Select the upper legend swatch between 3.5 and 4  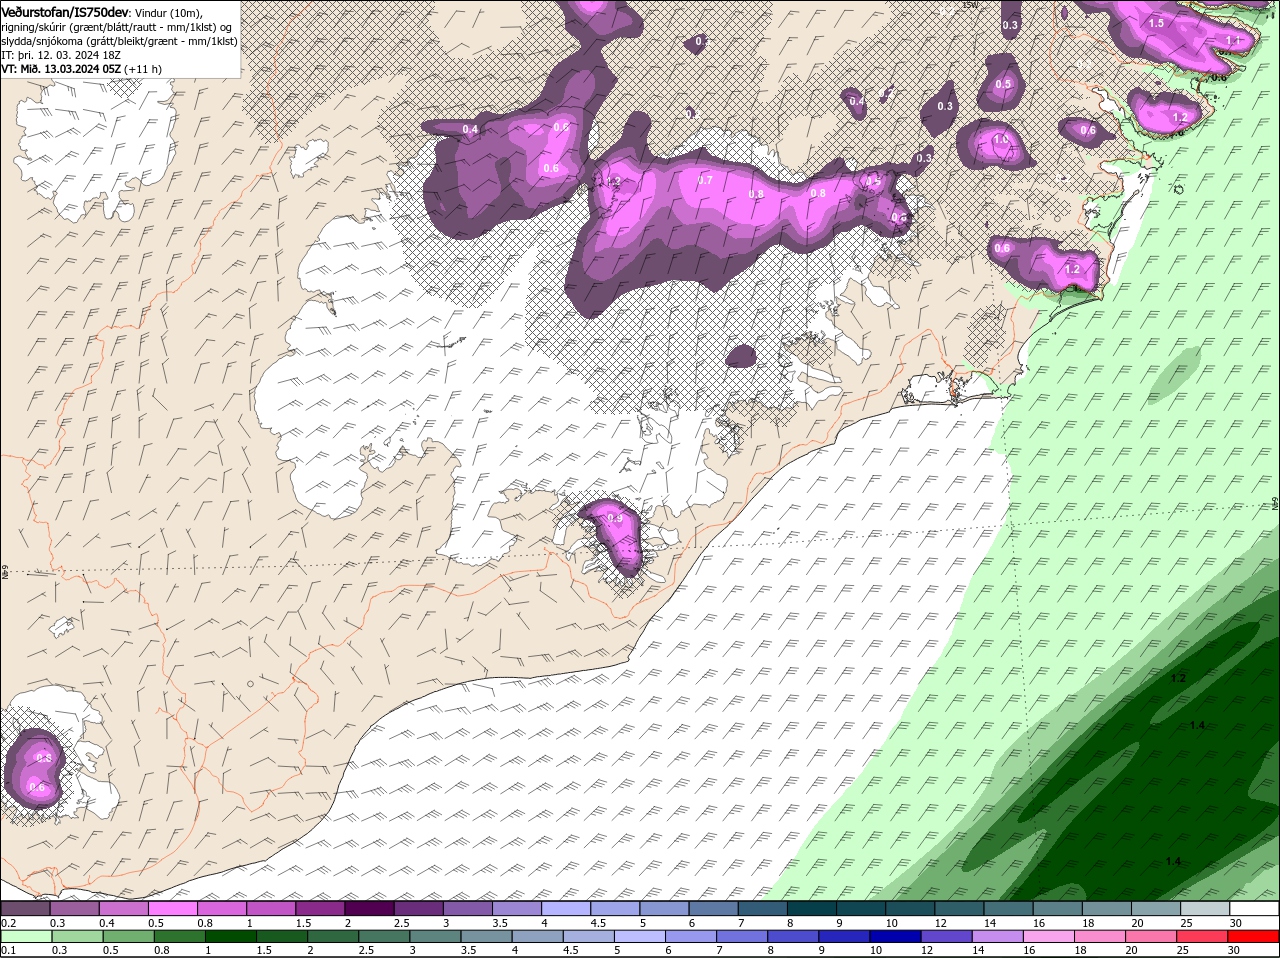tap(516, 908)
